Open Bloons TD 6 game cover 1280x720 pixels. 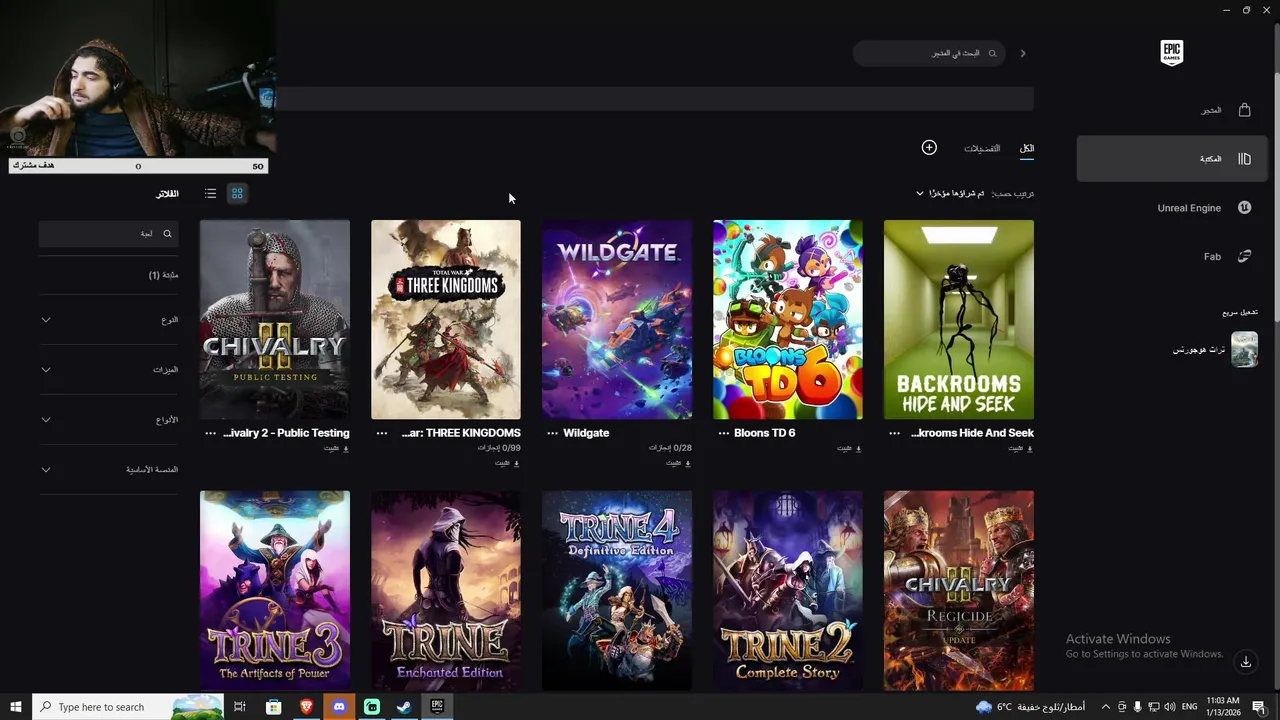coord(788,320)
